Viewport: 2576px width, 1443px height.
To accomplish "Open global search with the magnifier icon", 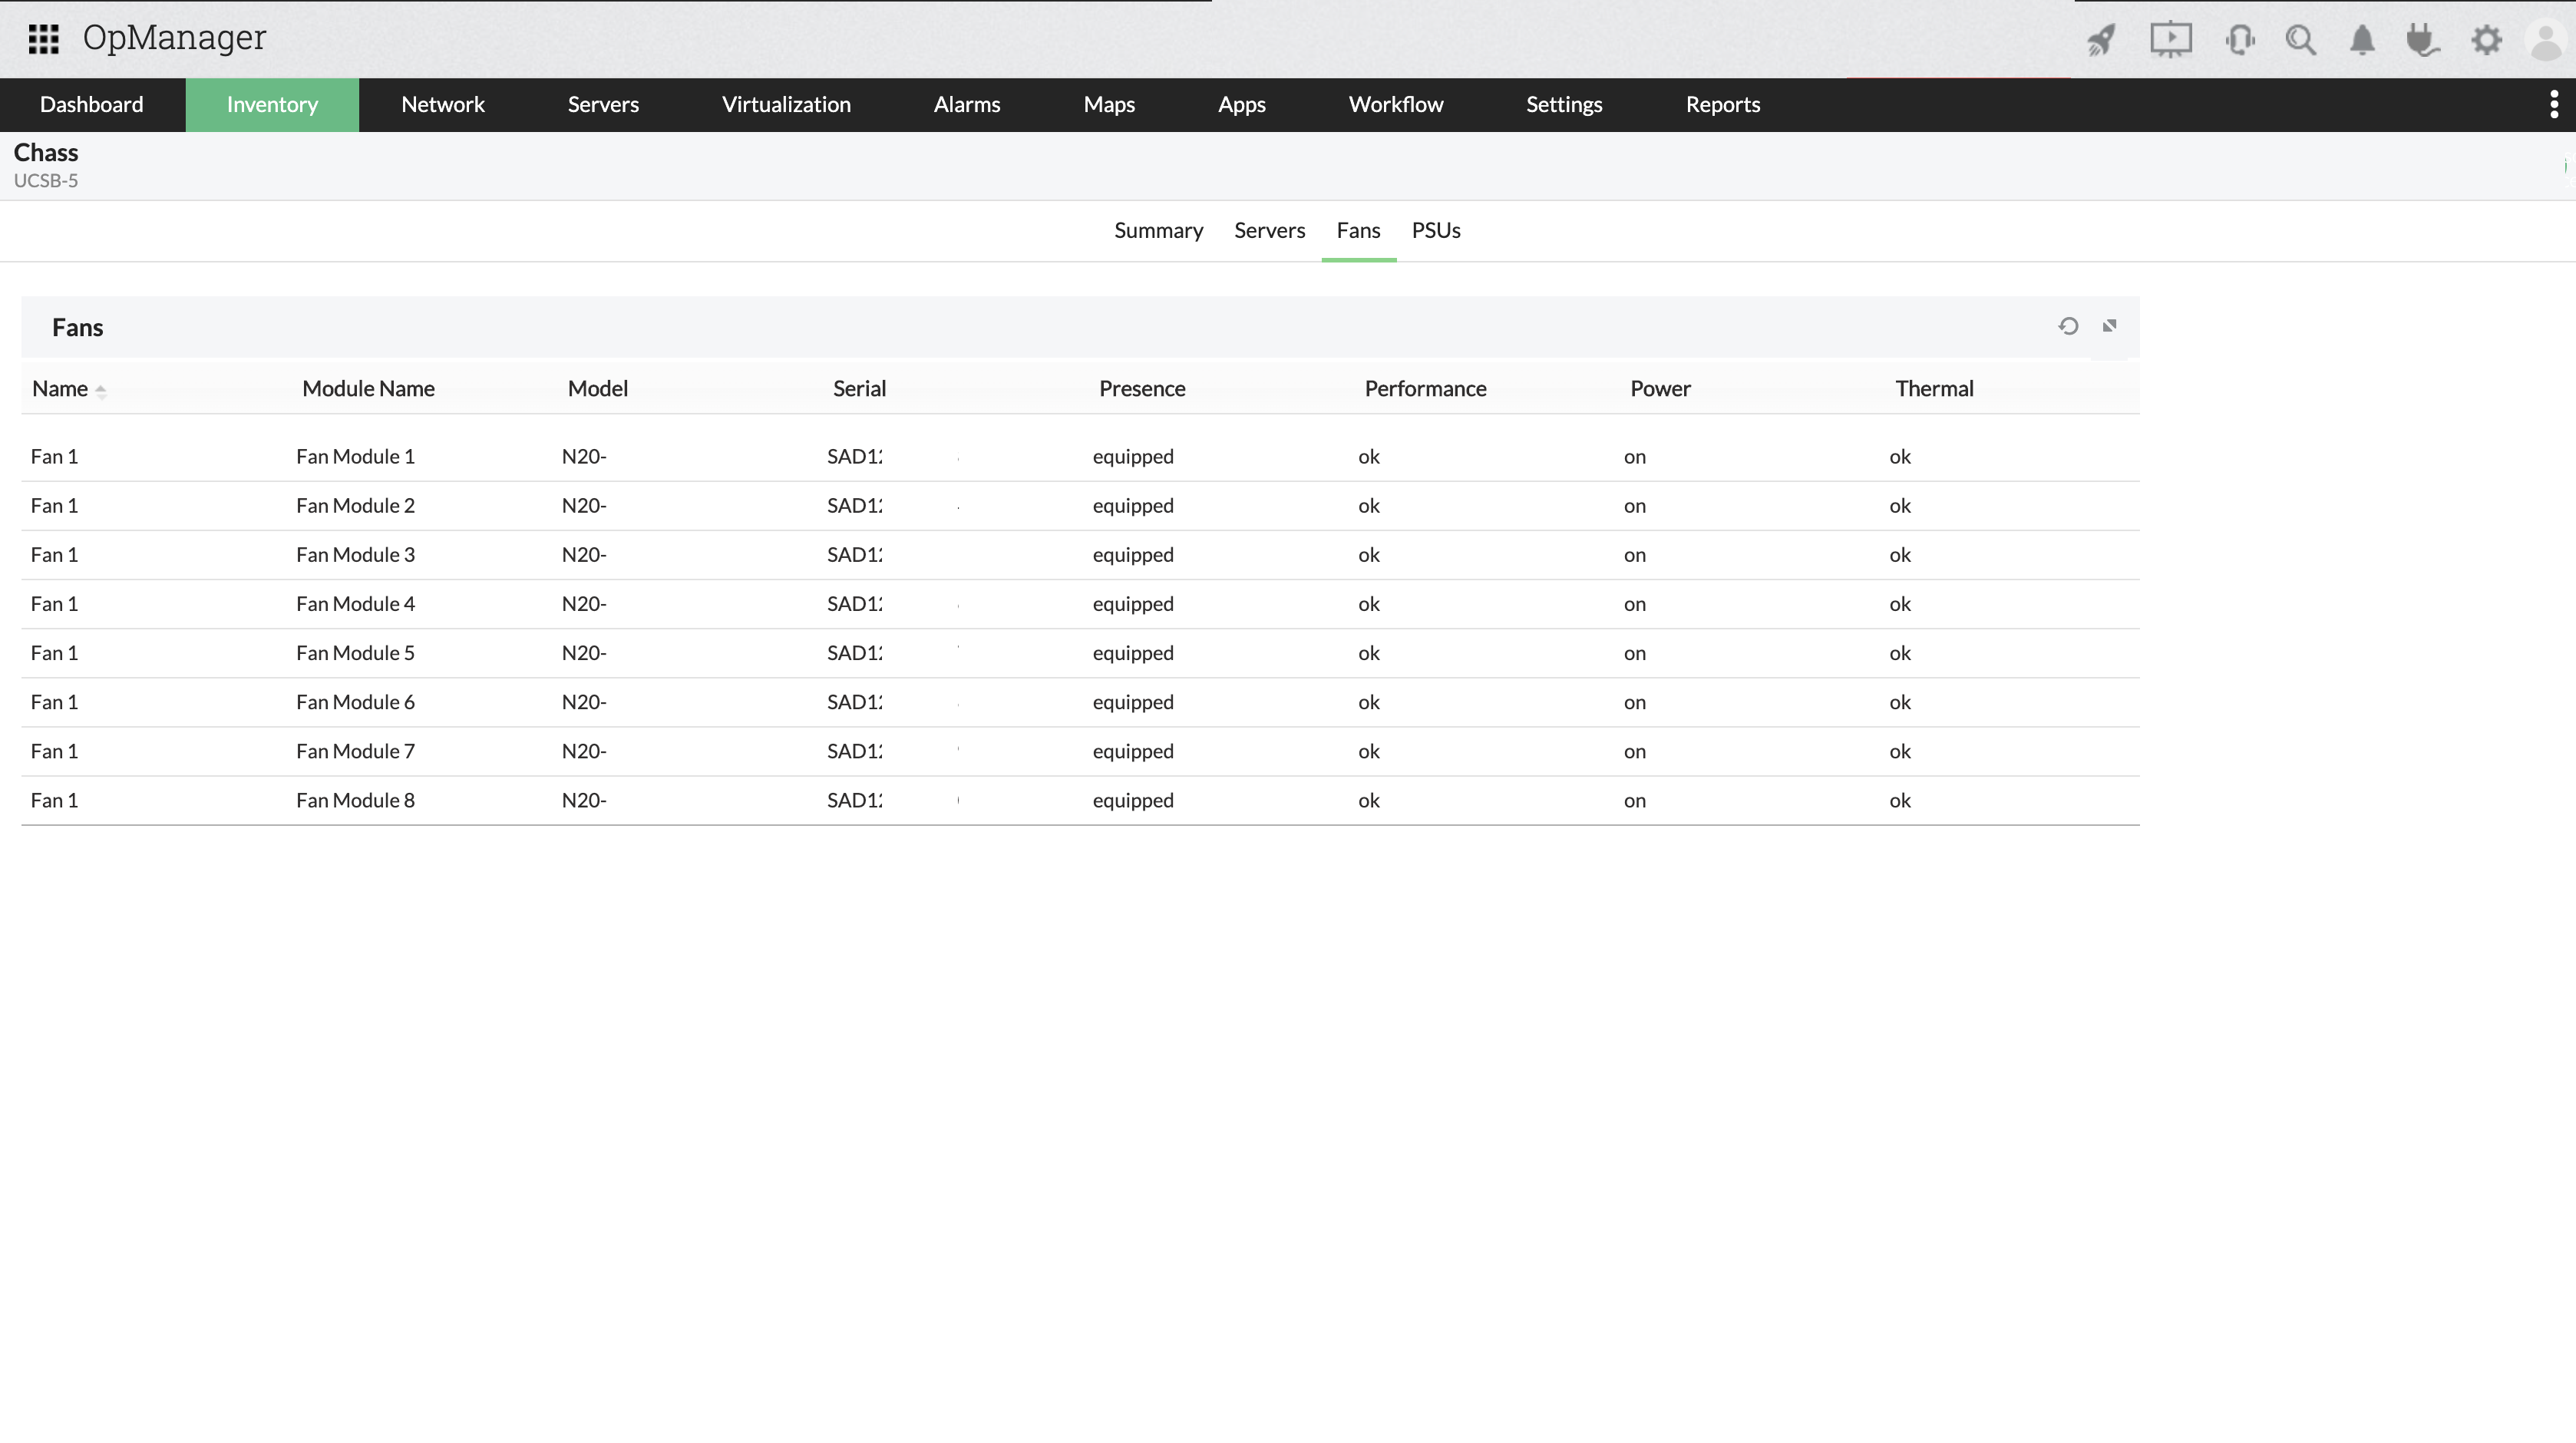I will click(2301, 40).
